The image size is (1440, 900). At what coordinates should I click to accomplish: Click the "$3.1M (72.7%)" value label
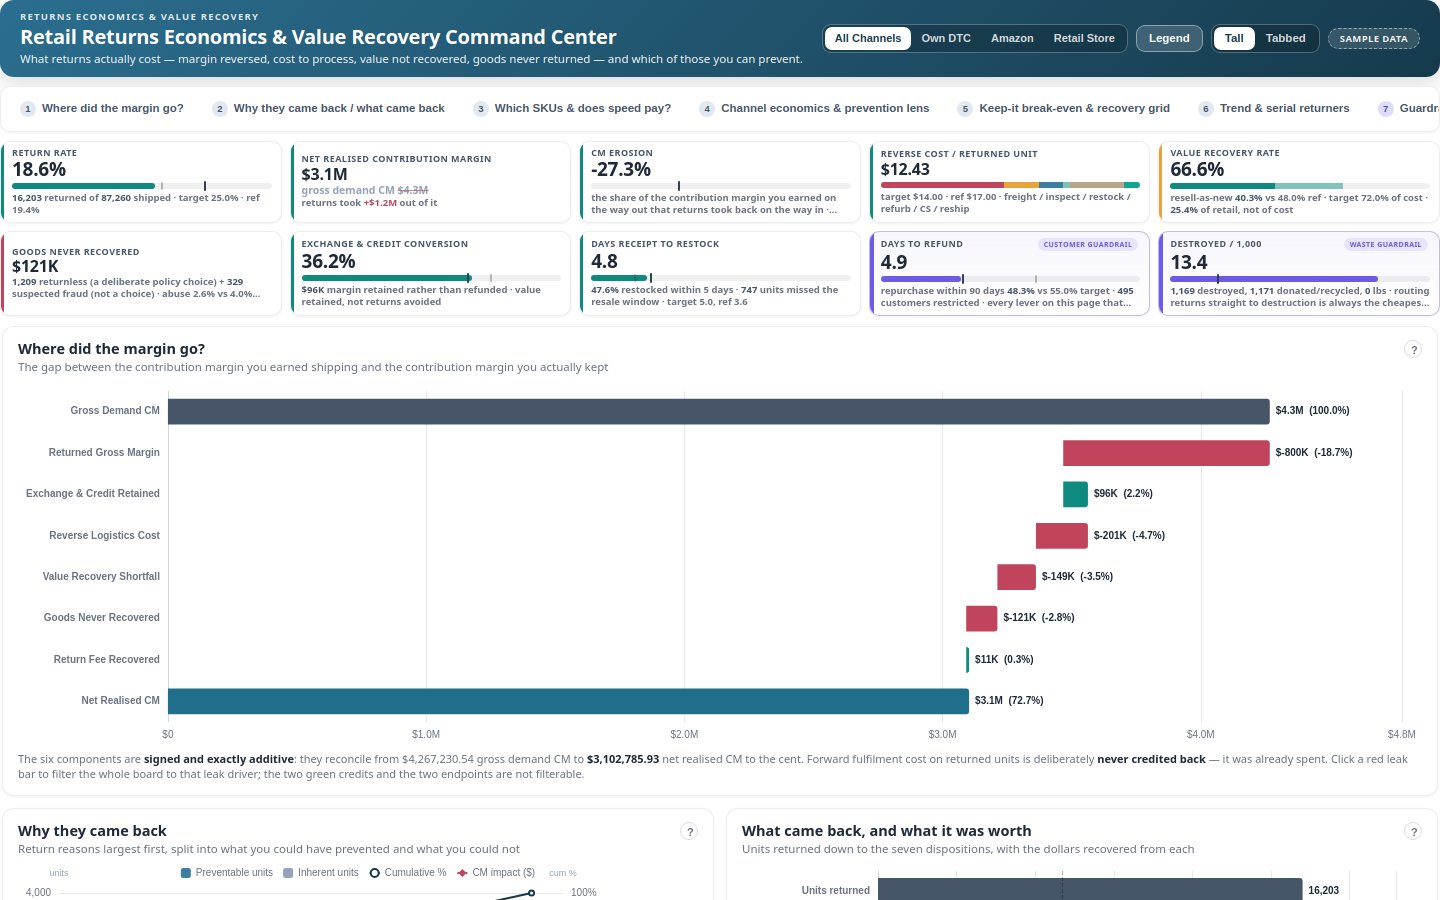click(x=1009, y=701)
